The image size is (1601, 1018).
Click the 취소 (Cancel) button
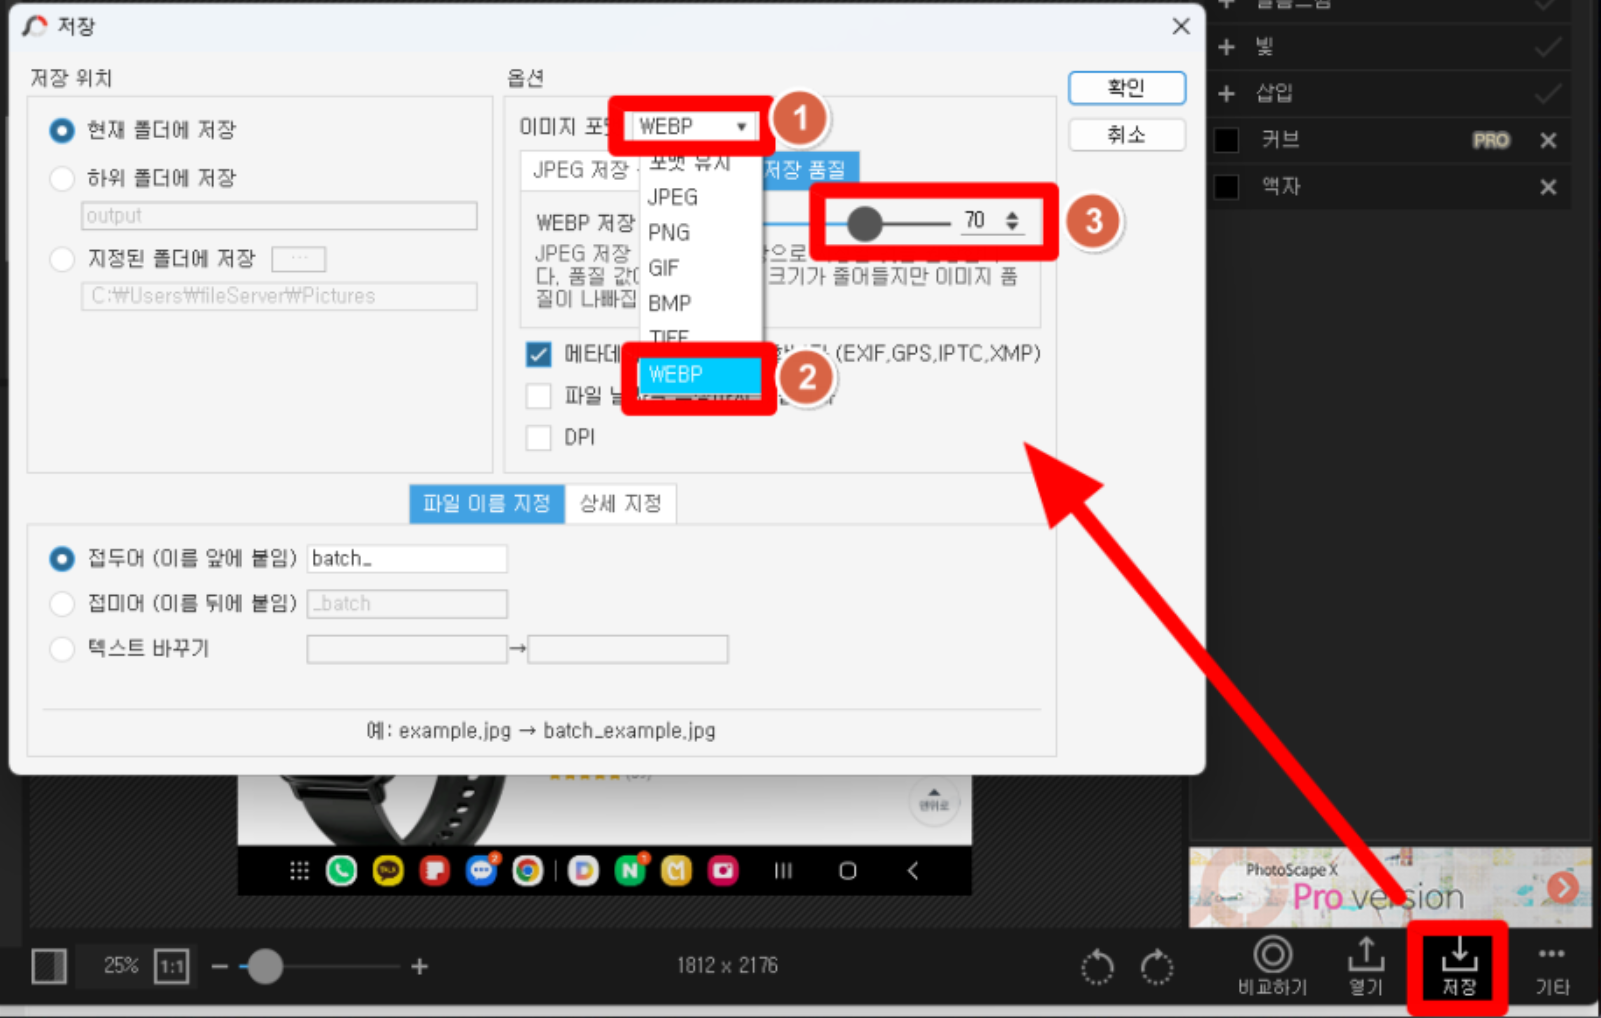click(1126, 135)
